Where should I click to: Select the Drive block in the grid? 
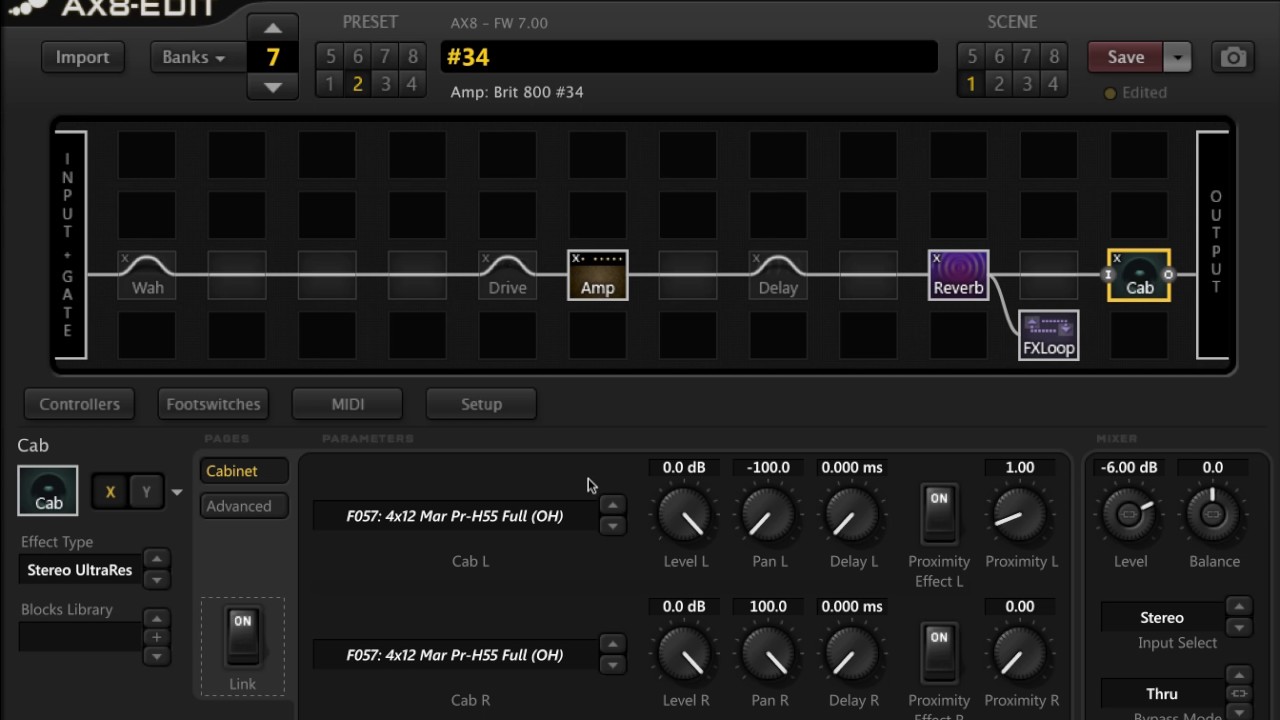507,275
